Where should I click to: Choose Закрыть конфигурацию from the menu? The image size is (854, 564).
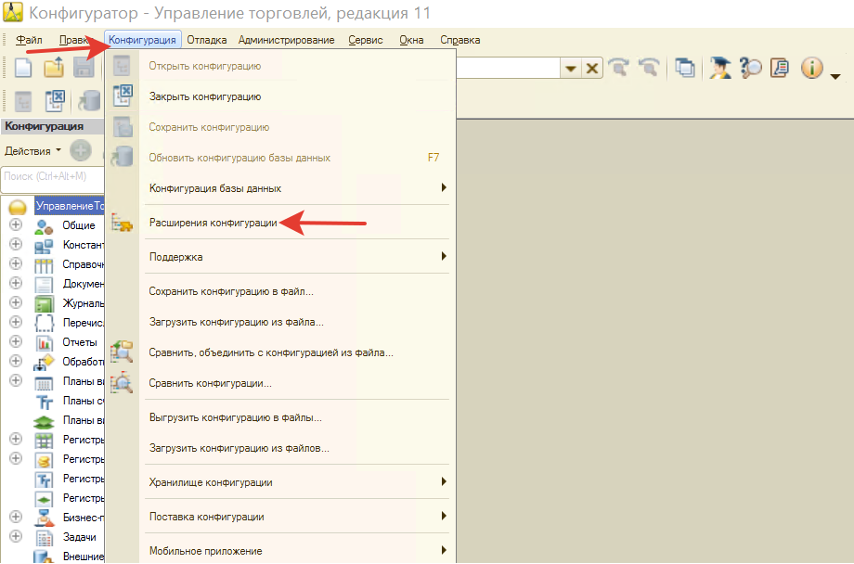[x=205, y=97]
